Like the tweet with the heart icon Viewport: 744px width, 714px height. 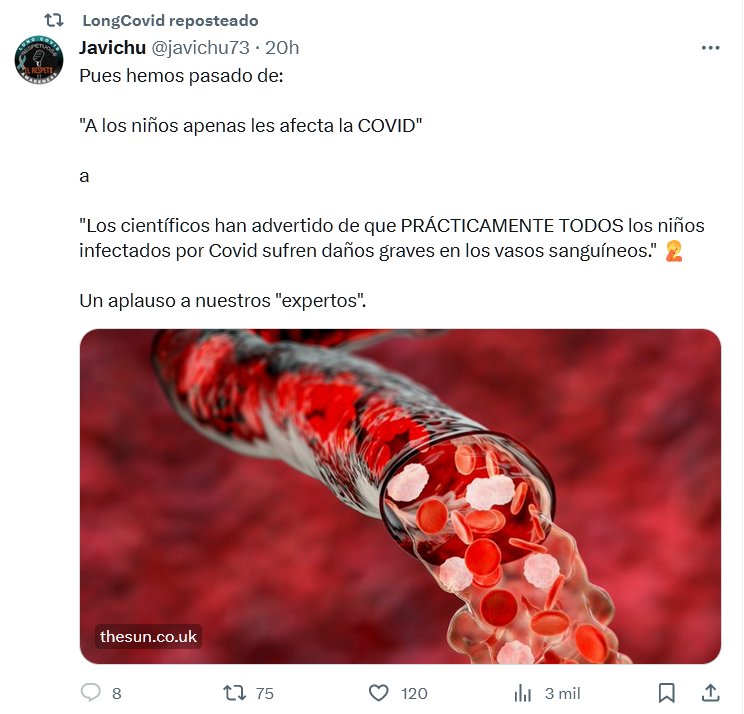379,693
